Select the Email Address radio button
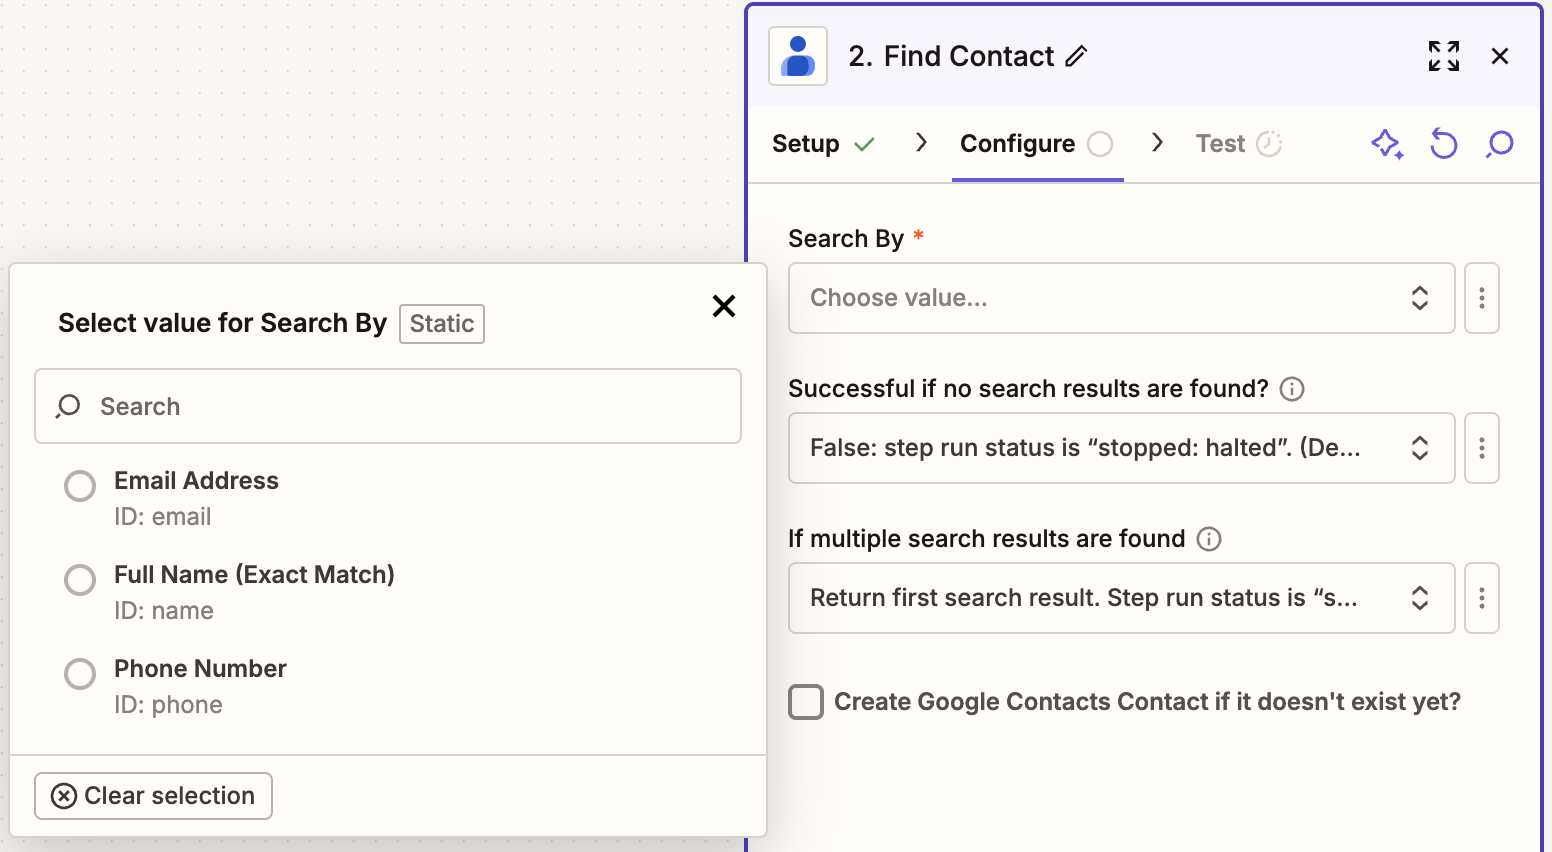Viewport: 1552px width, 852px height. click(80, 485)
